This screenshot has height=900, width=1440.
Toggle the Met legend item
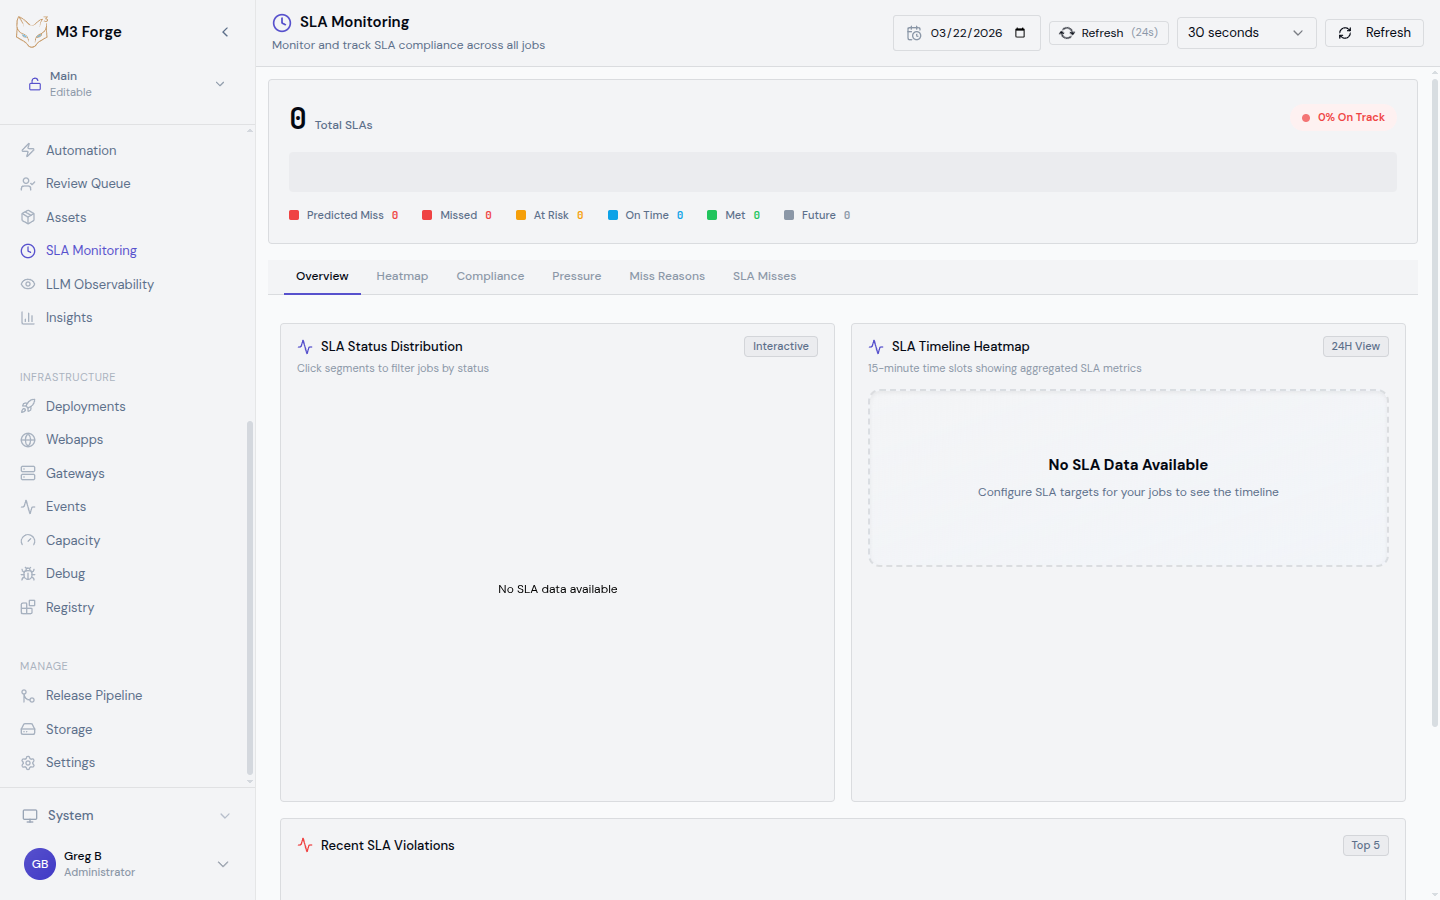pyautogui.click(x=733, y=214)
